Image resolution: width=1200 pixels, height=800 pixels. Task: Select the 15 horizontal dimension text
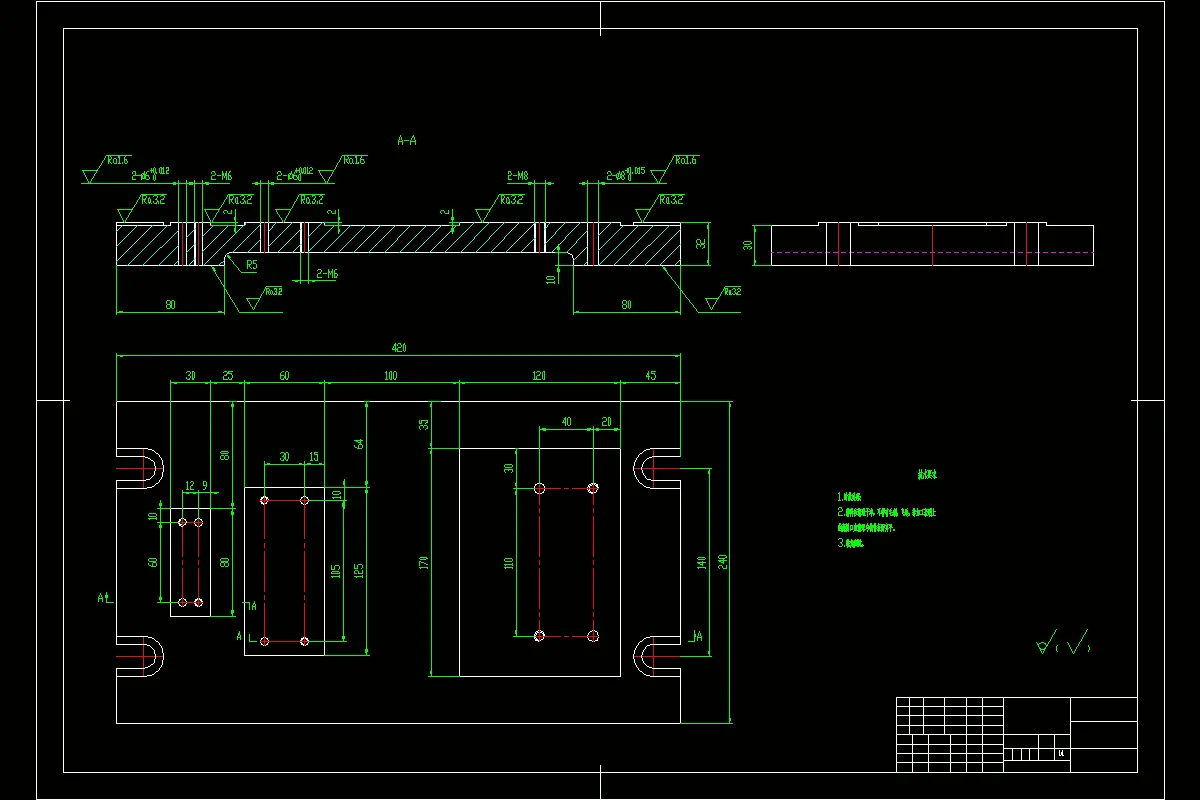click(x=315, y=457)
